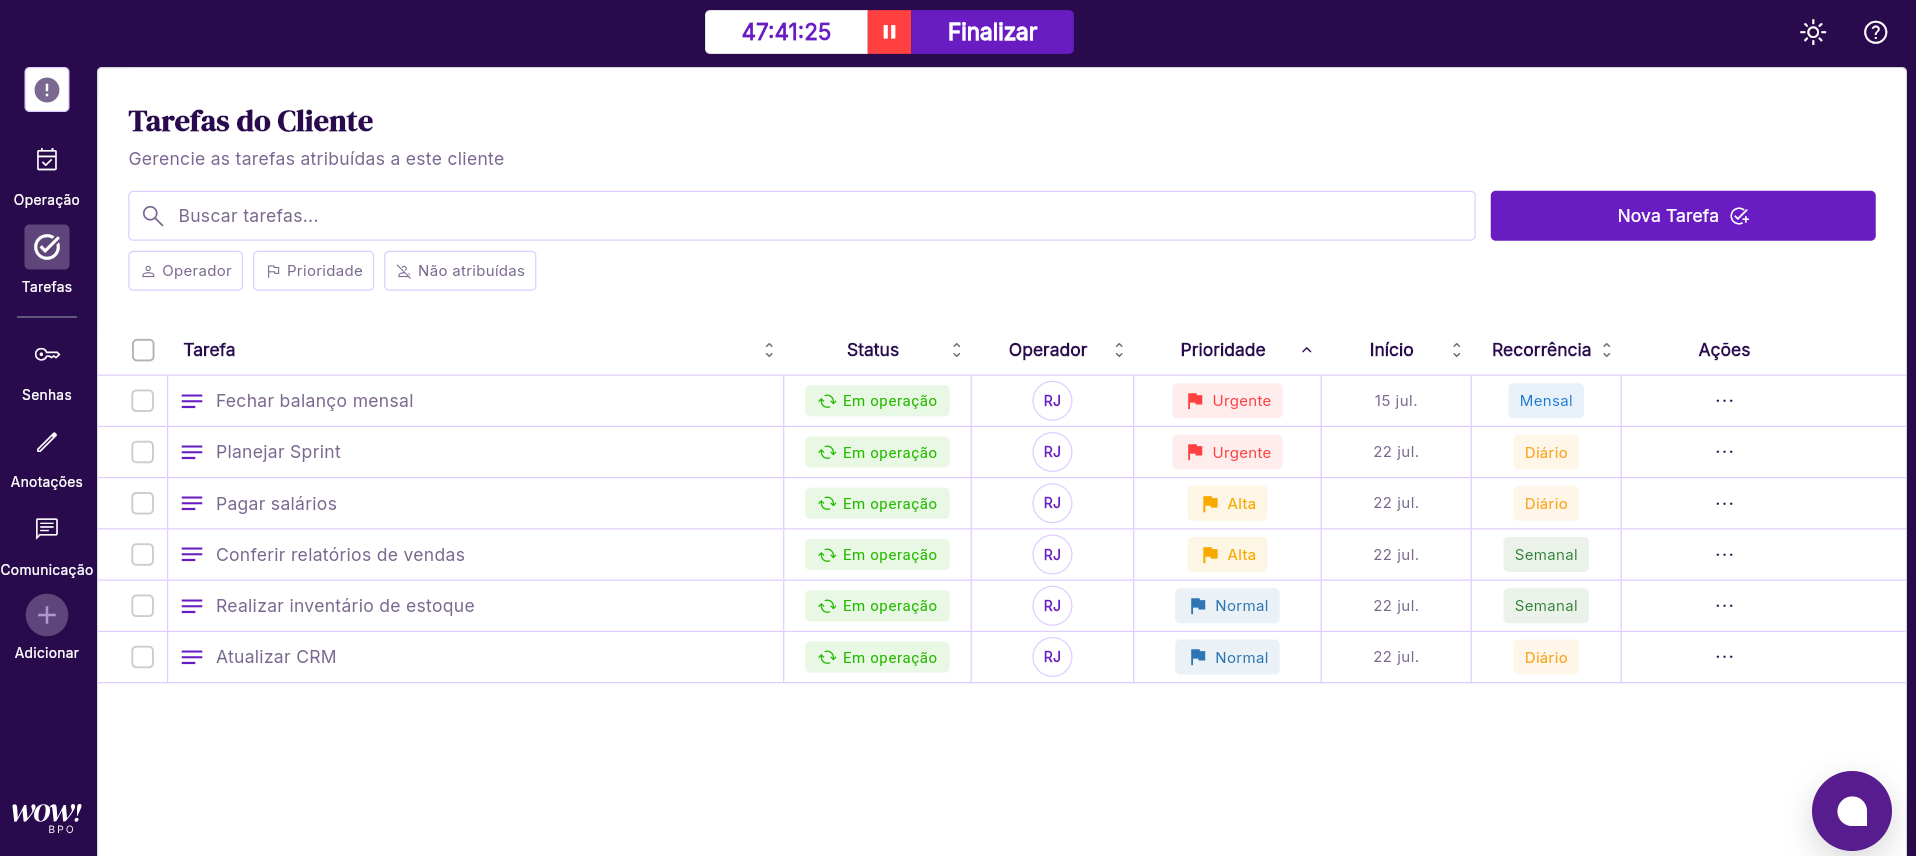1916x856 pixels.
Task: Select all tasks with header checkbox
Action: coord(143,350)
